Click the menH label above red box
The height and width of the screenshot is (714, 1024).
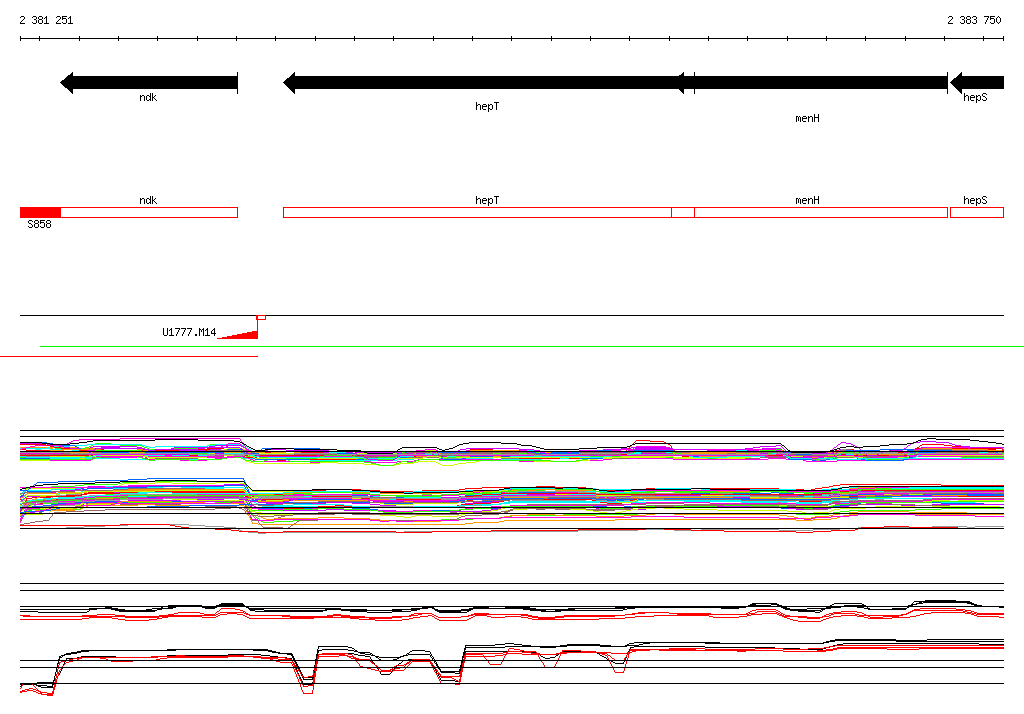click(x=807, y=201)
